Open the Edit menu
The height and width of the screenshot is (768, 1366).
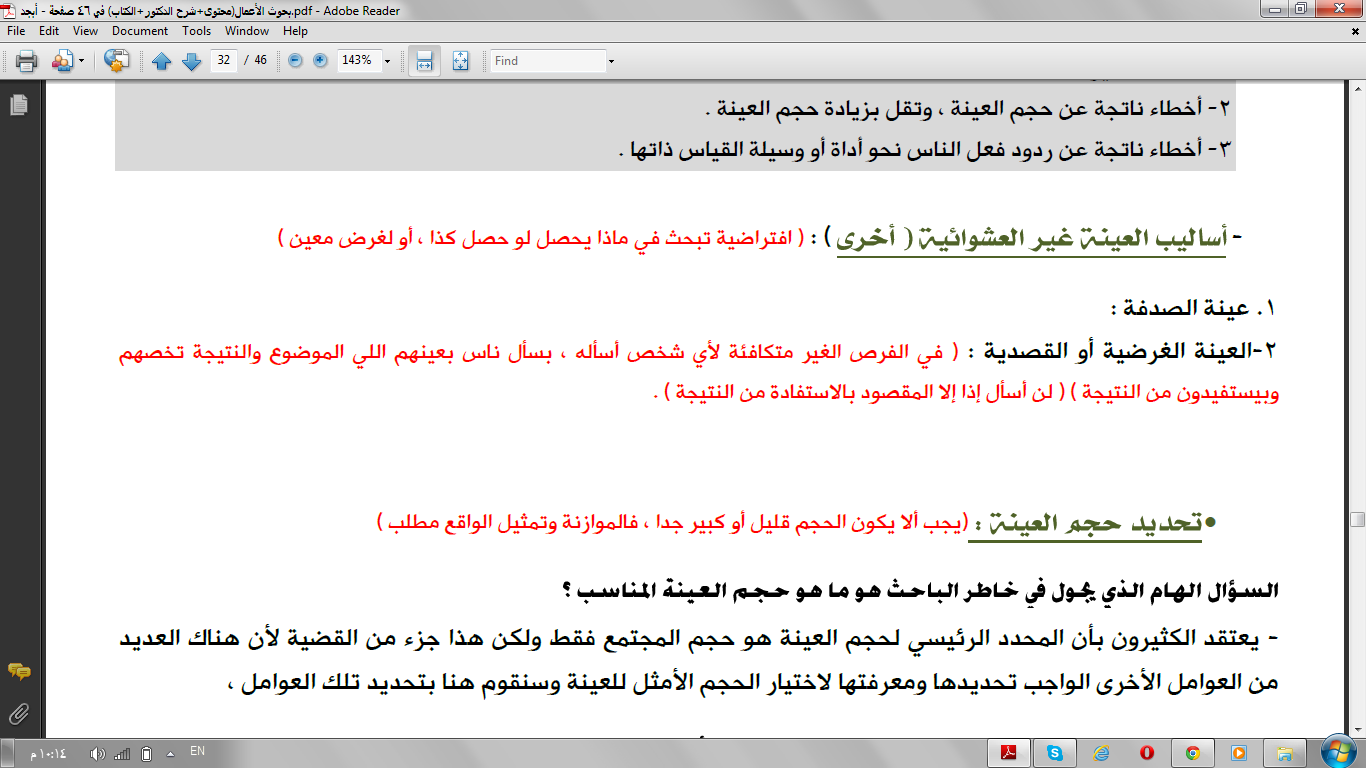(49, 31)
